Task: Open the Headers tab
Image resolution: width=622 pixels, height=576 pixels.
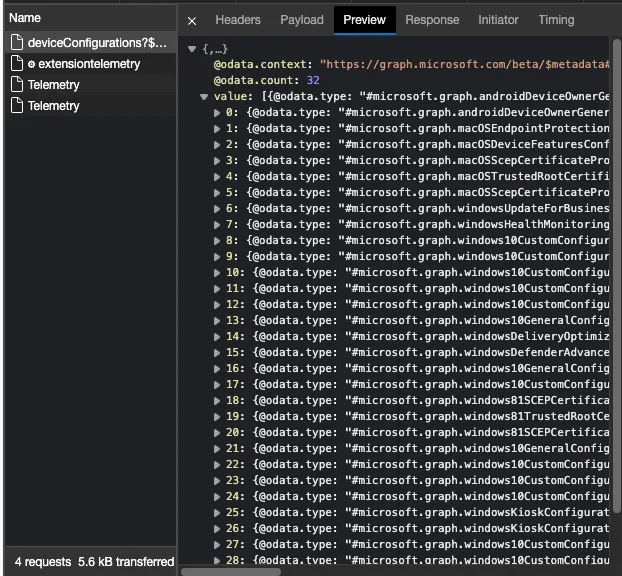Action: tap(238, 20)
